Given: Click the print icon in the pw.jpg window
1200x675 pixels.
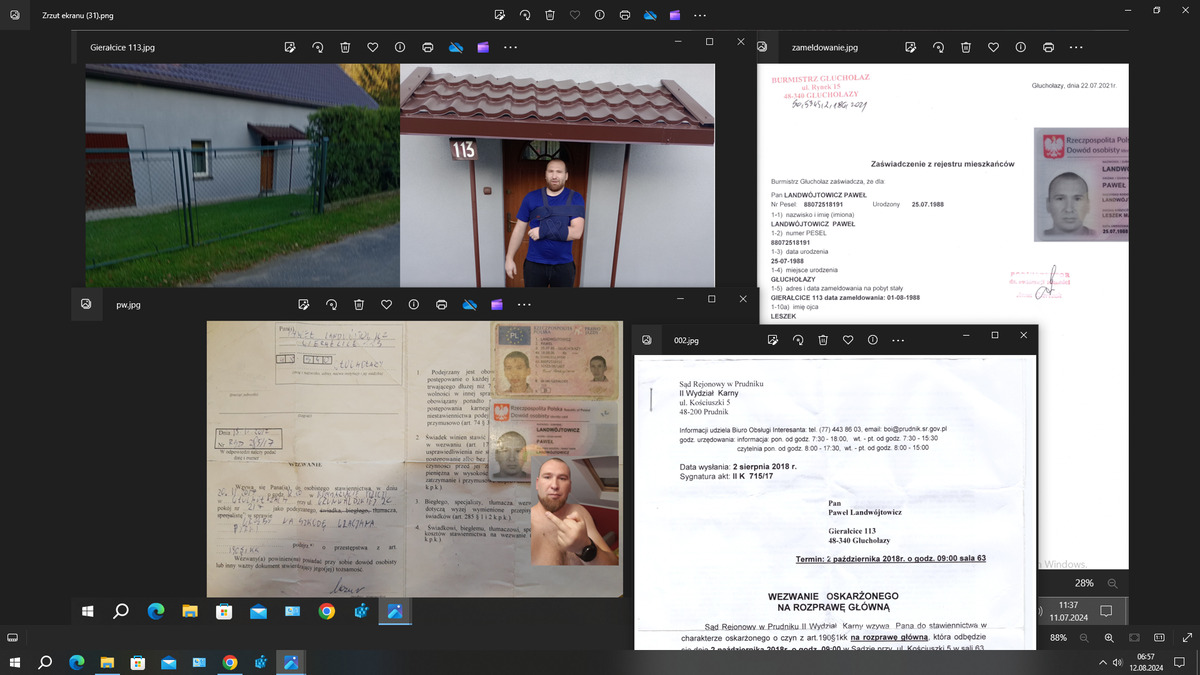Looking at the screenshot, I should (441, 304).
